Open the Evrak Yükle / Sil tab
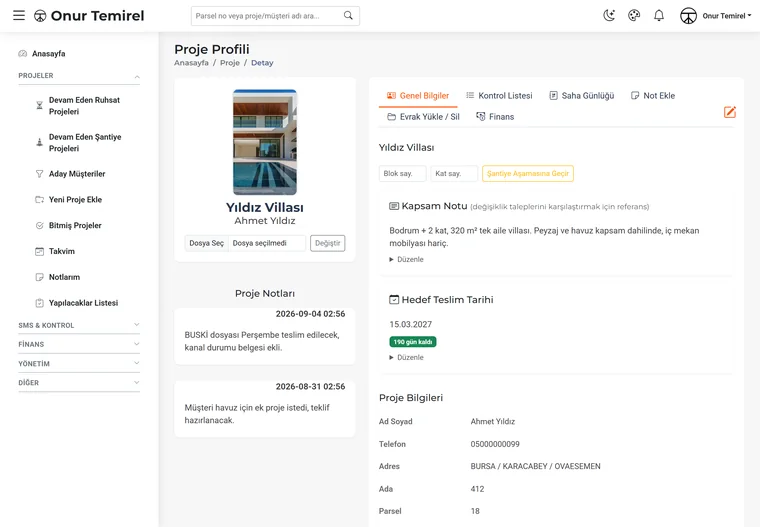This screenshot has height=527, width=760. [423, 117]
